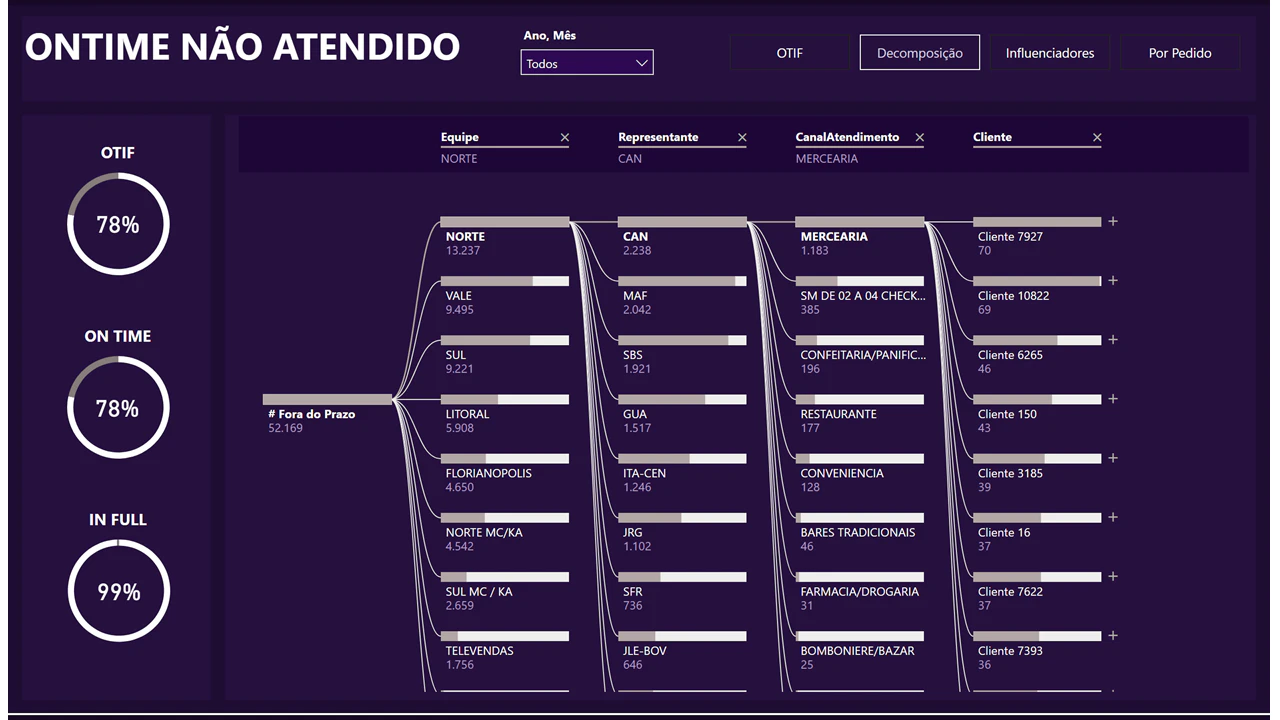Remove the Equipe level with its X
1280x720 pixels.
(x=564, y=138)
